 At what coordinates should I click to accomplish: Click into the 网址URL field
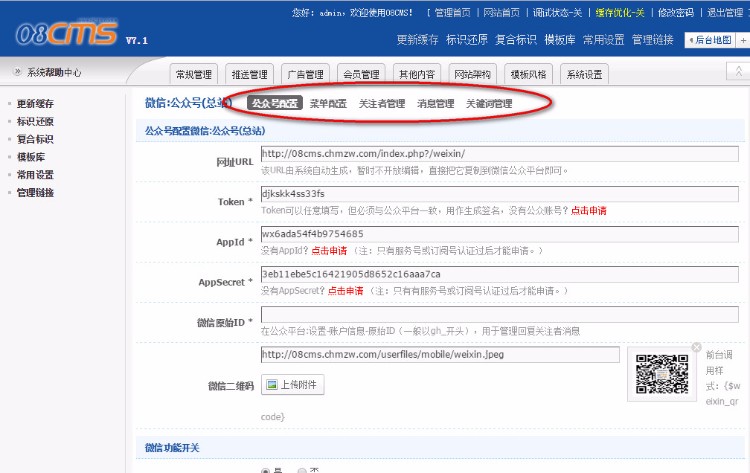click(x=499, y=154)
